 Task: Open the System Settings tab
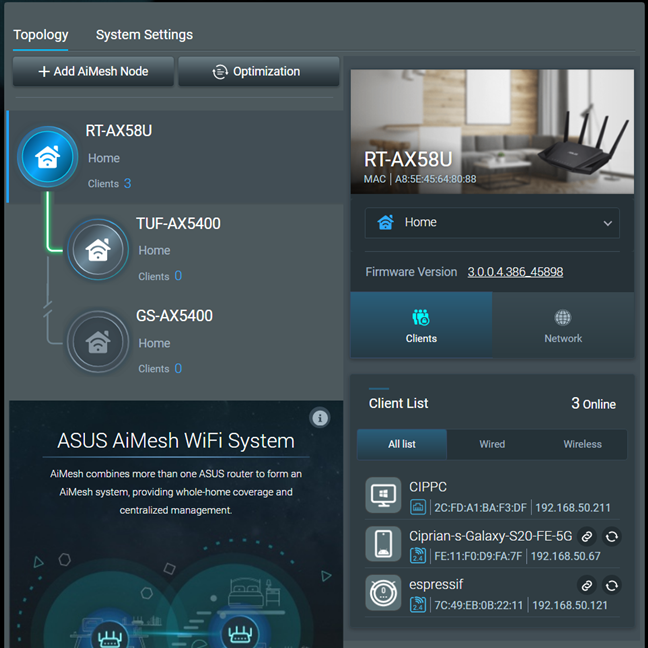pos(144,35)
